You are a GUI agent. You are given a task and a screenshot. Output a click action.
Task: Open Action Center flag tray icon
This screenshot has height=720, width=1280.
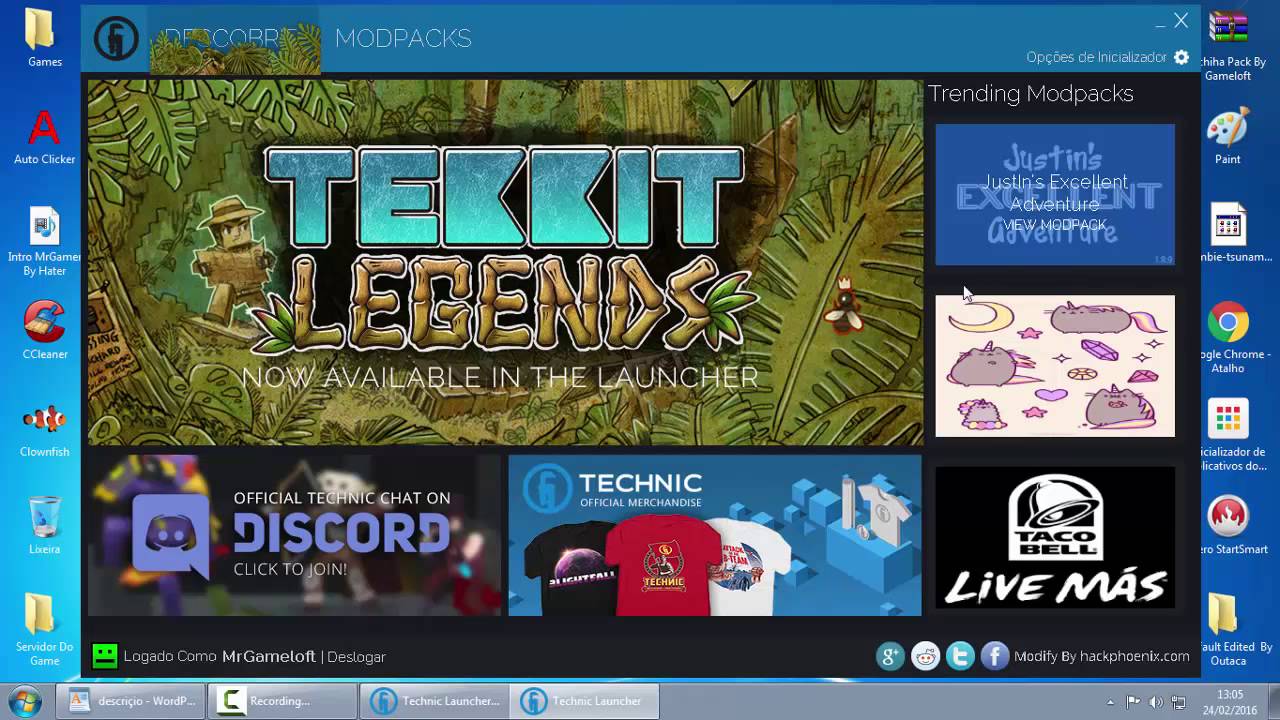pyautogui.click(x=1133, y=702)
